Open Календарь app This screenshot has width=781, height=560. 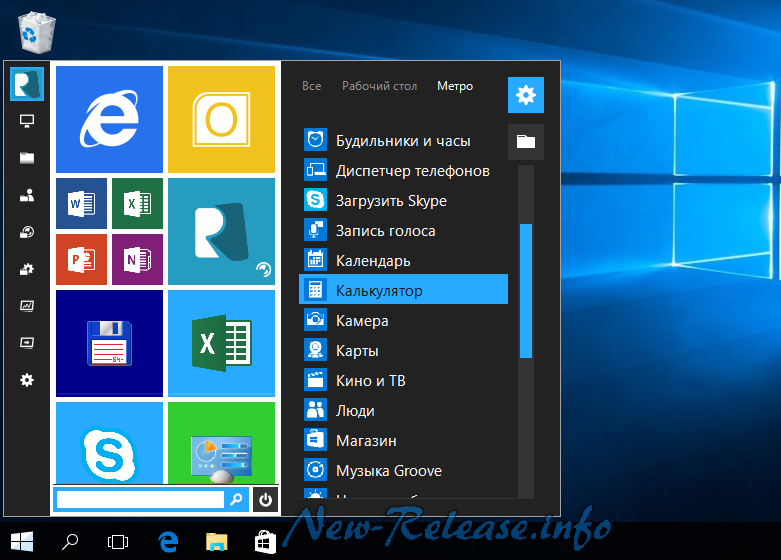(x=403, y=261)
